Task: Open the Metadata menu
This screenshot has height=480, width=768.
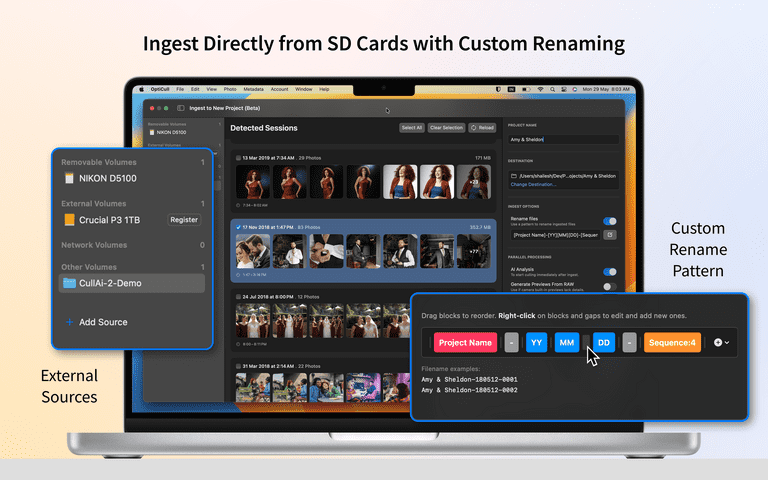Action: [253, 90]
